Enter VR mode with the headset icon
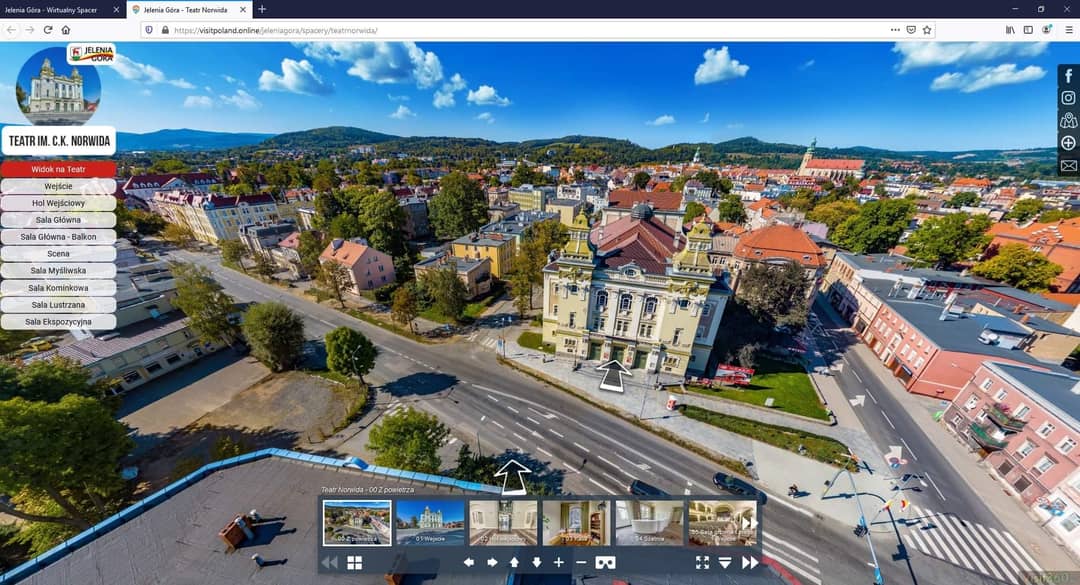 point(605,562)
